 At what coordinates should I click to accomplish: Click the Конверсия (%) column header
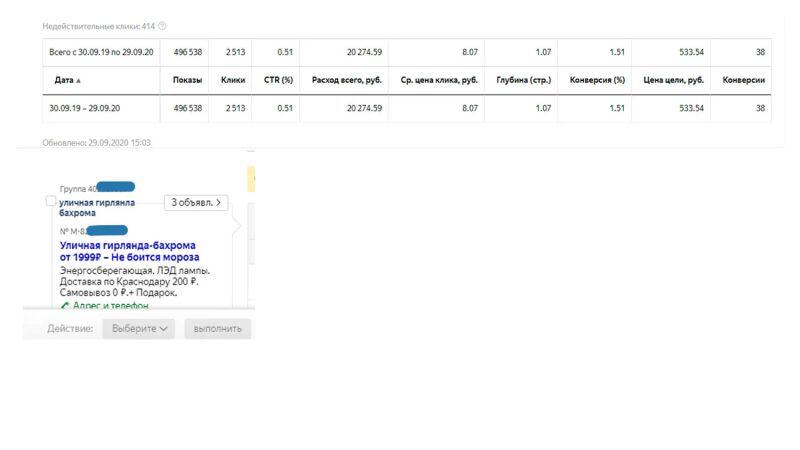[597, 80]
